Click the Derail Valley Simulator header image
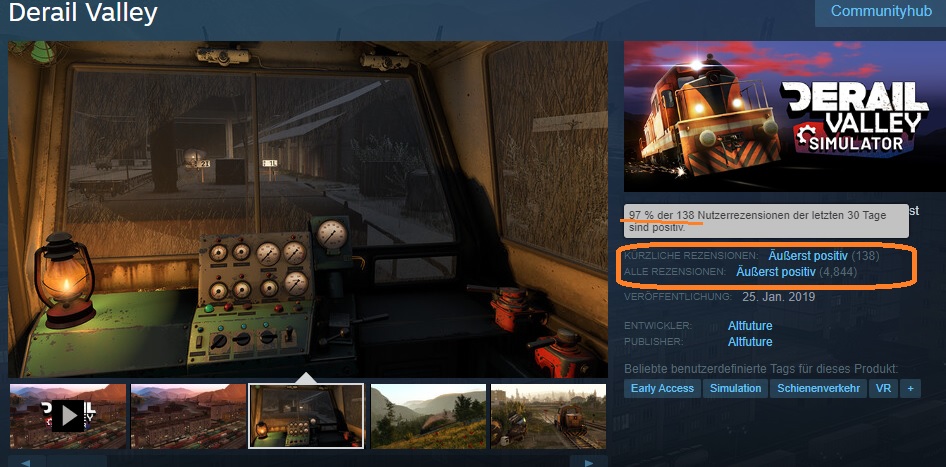This screenshot has width=946, height=467. (x=785, y=116)
